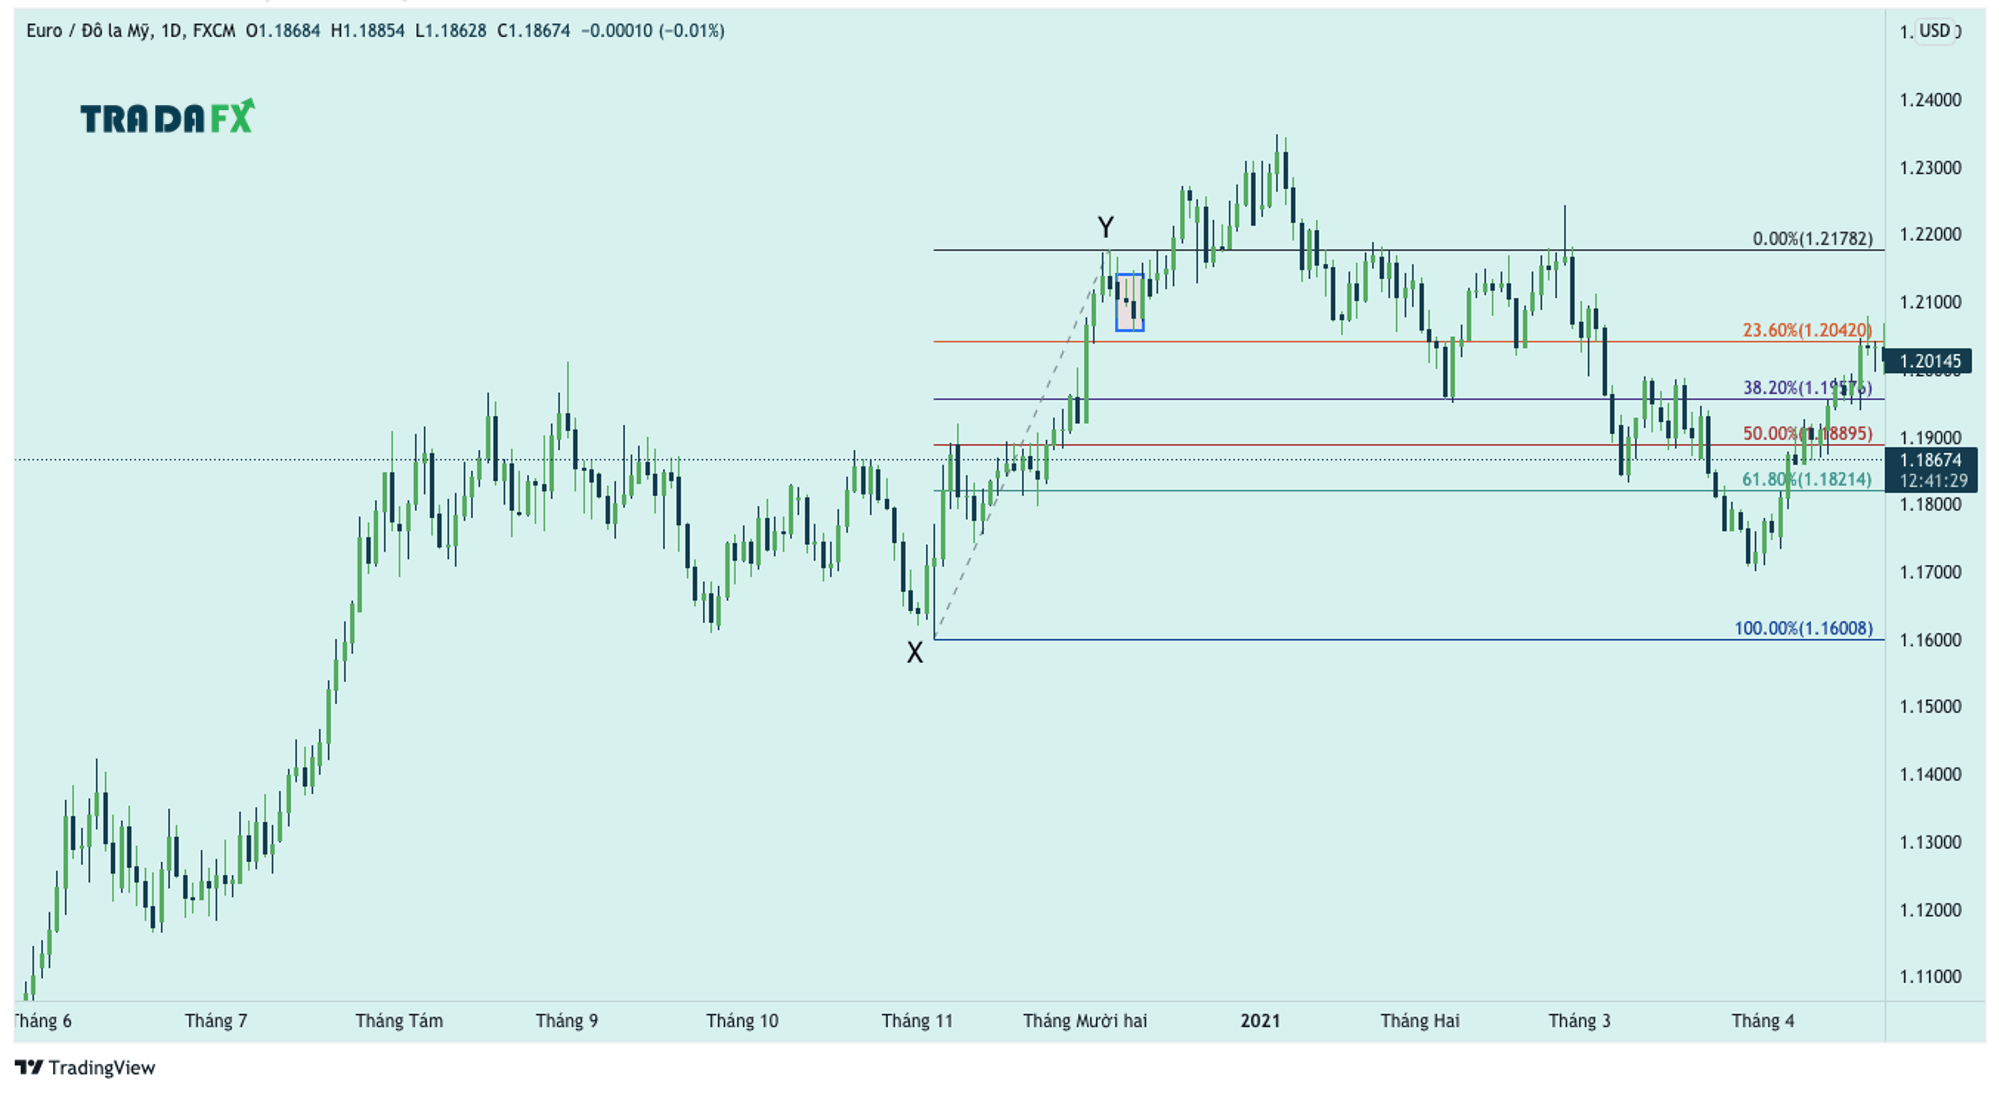Image resolution: width=1999 pixels, height=1093 pixels.
Task: Click the Euro / Đô la Mỹ symbol title
Action: coord(88,31)
